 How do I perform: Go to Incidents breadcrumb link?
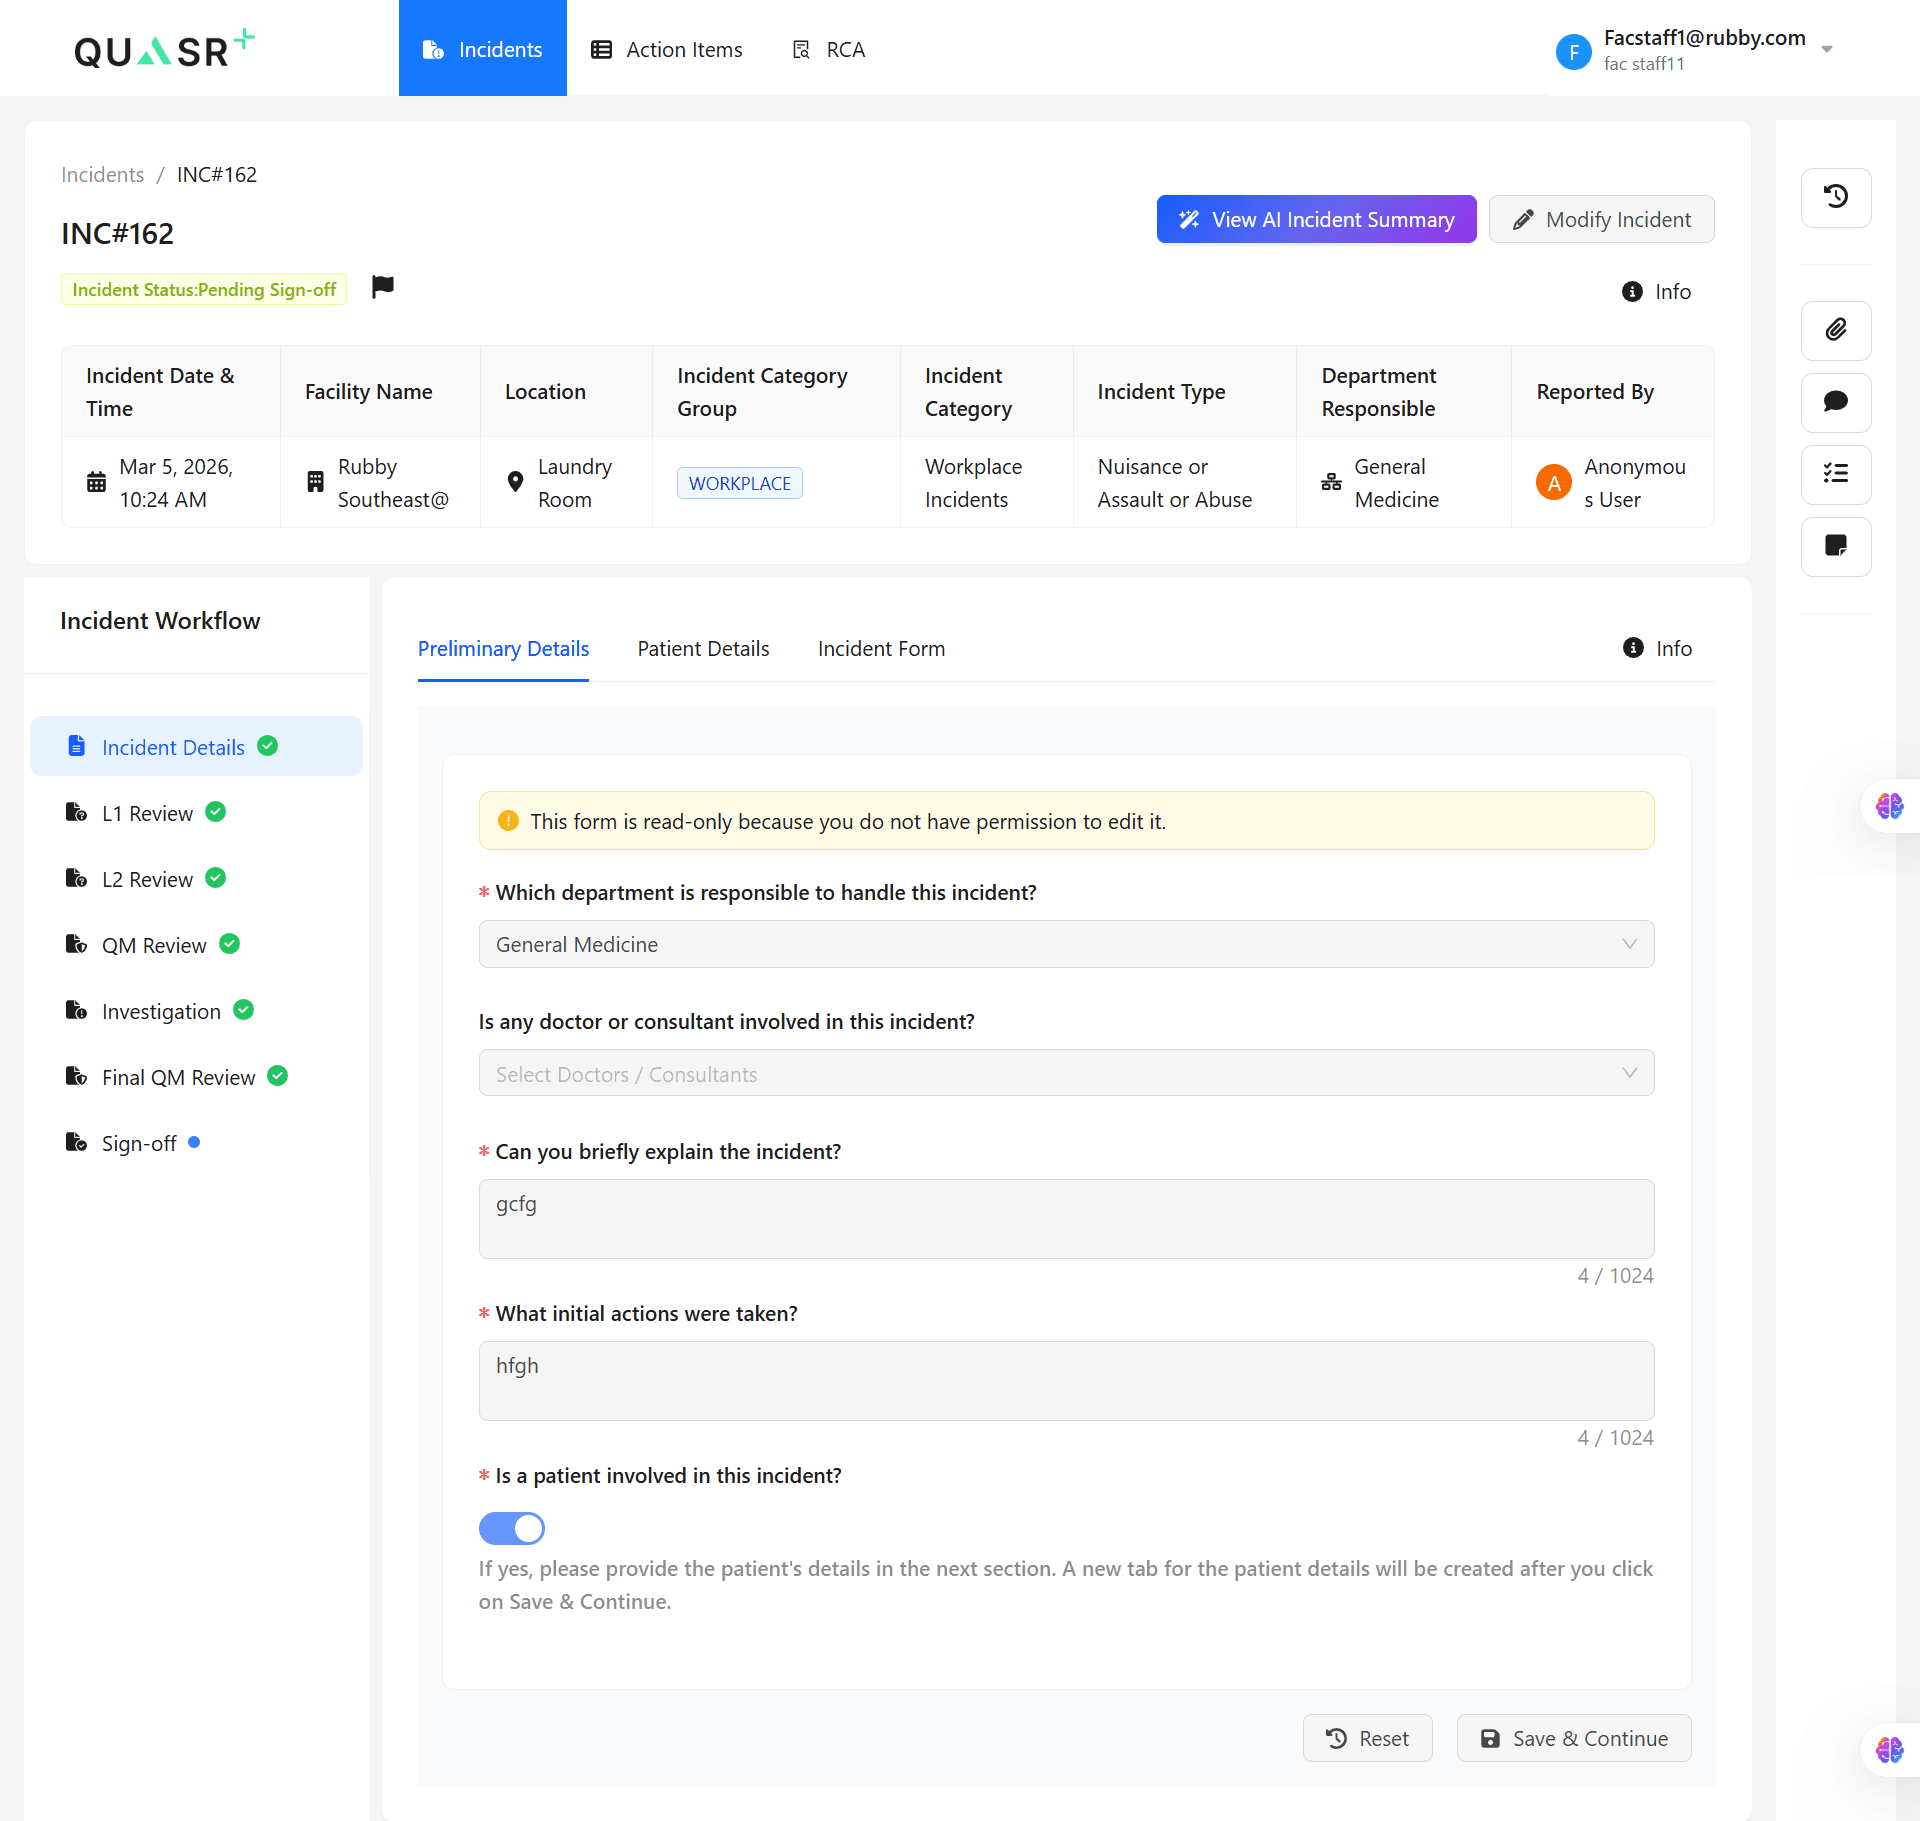(x=102, y=174)
